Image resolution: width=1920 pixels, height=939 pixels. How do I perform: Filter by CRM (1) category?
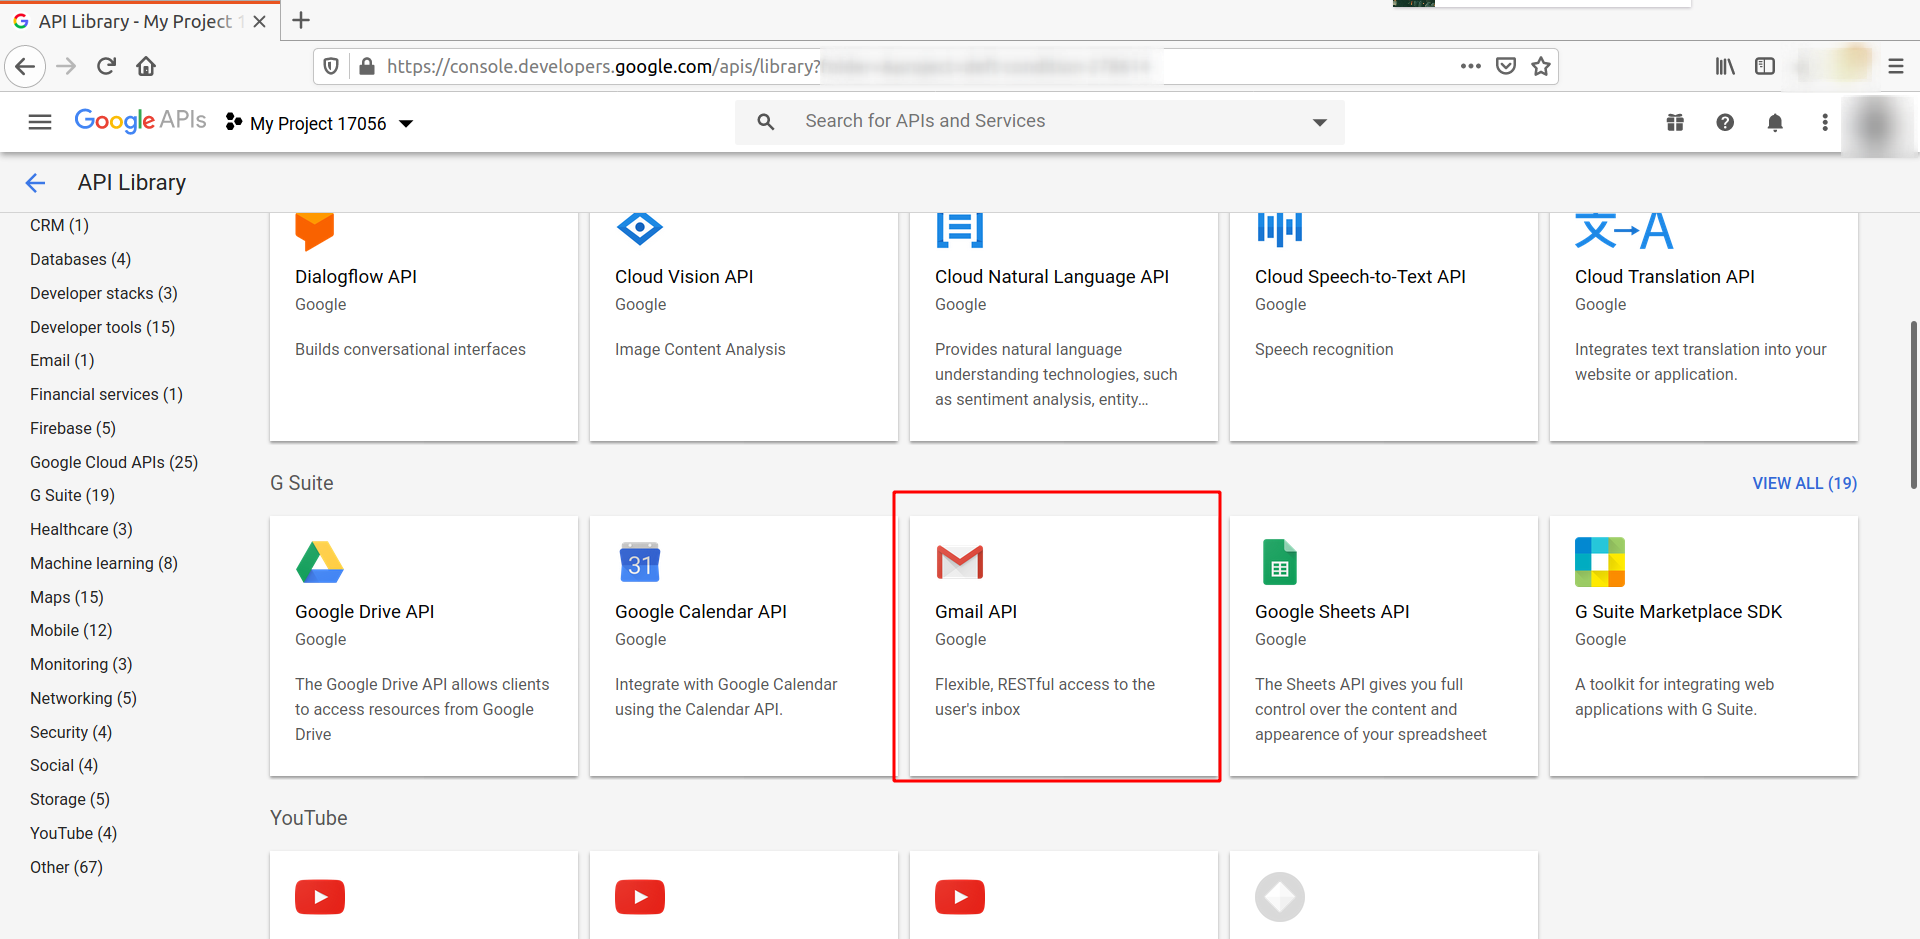point(60,226)
